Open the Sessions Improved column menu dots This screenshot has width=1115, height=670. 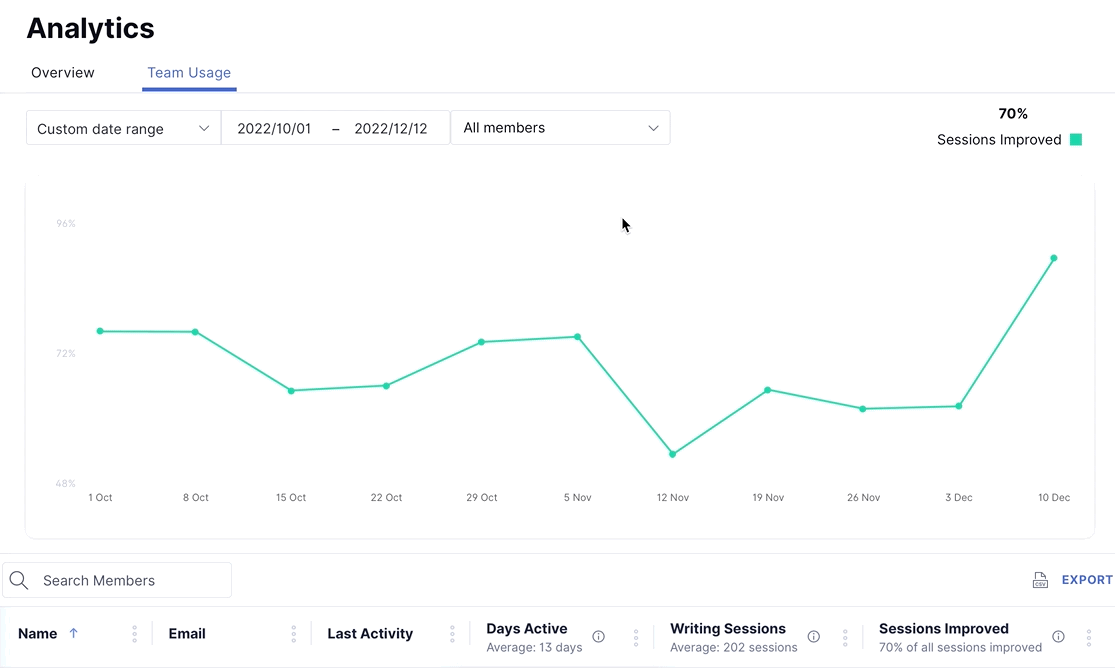point(1089,637)
